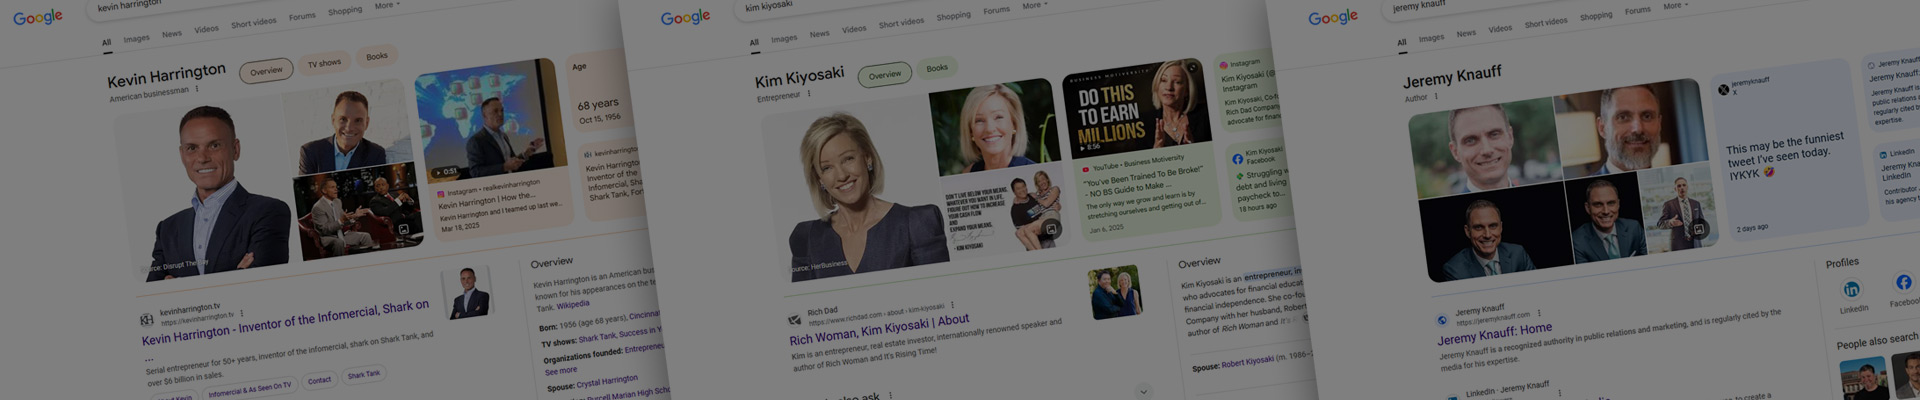
Task: Click the Google logo in the Kim Kiyosaki window
Action: click(686, 17)
